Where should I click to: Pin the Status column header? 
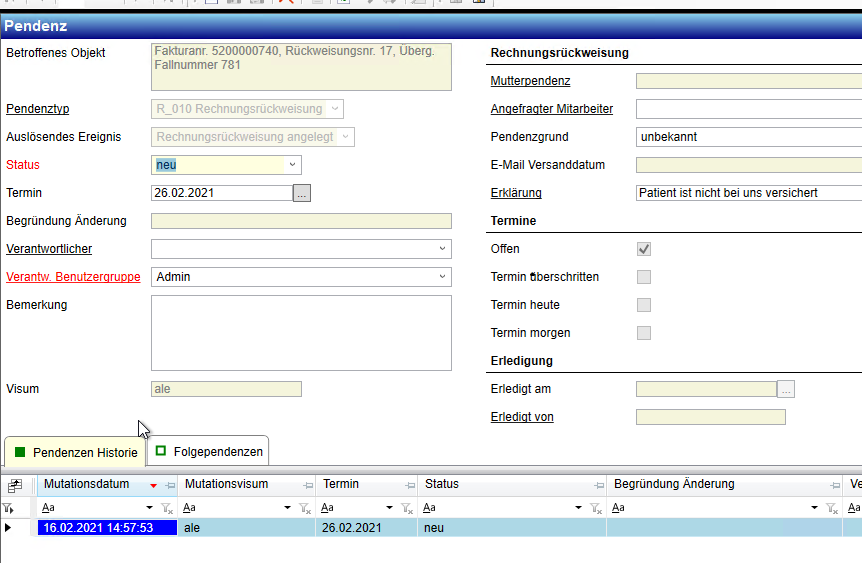pyautogui.click(x=596, y=485)
